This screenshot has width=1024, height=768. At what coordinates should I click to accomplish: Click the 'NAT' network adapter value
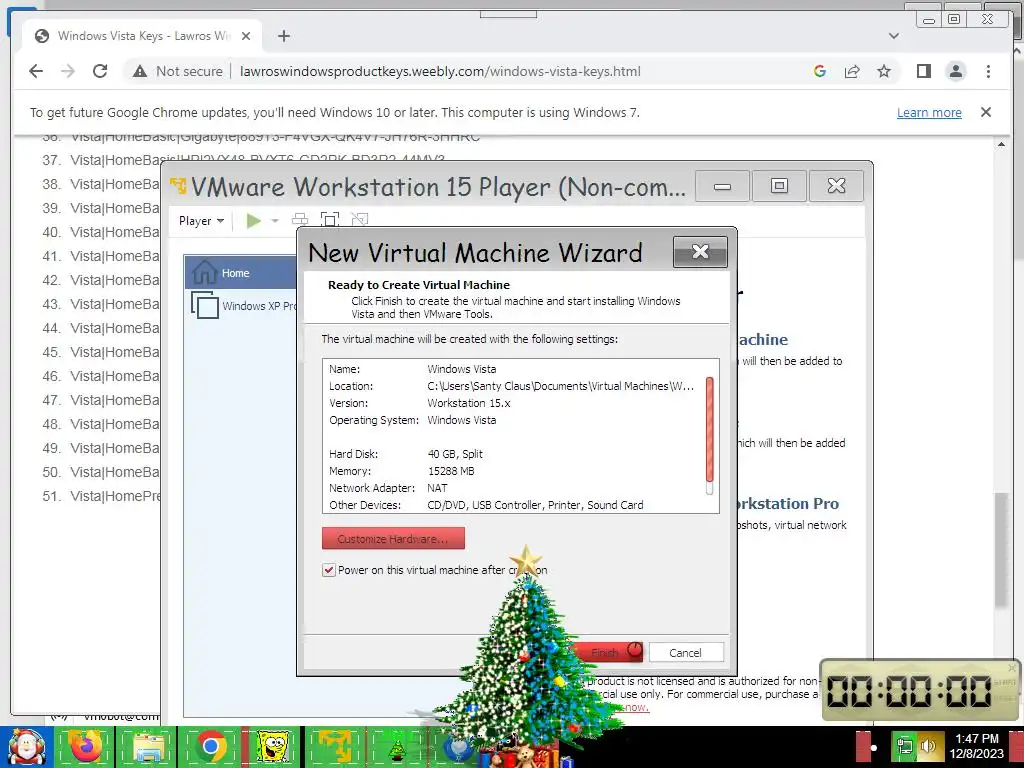(x=438, y=488)
